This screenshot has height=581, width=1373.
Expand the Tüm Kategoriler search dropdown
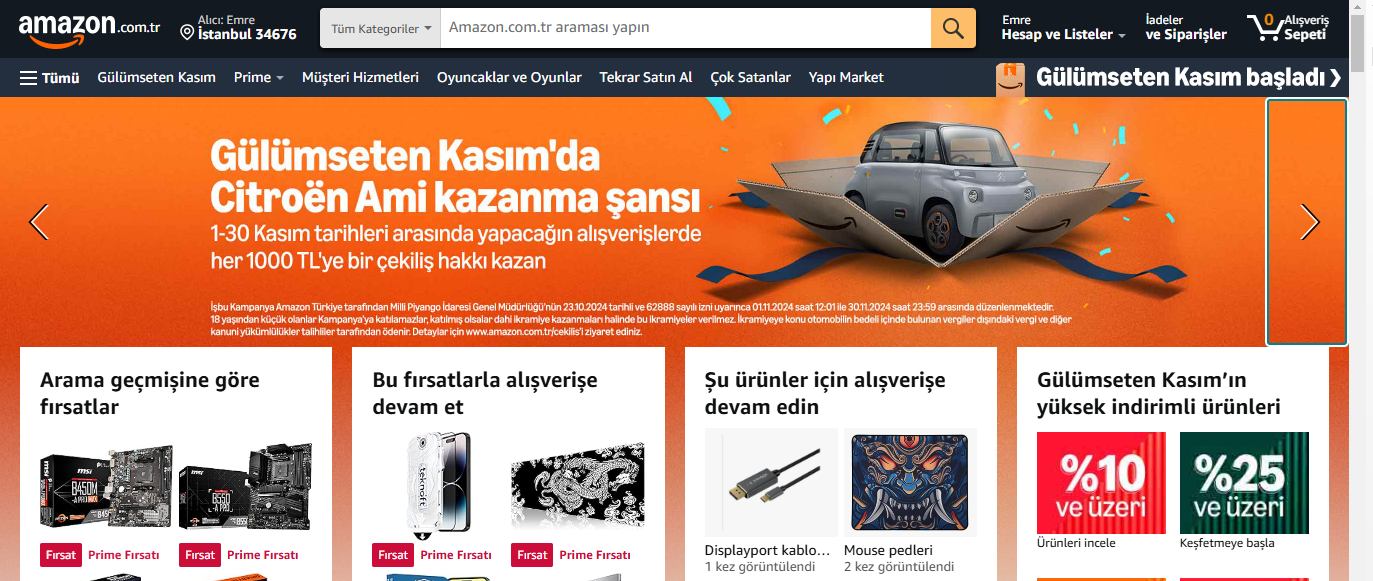pyautogui.click(x=380, y=28)
